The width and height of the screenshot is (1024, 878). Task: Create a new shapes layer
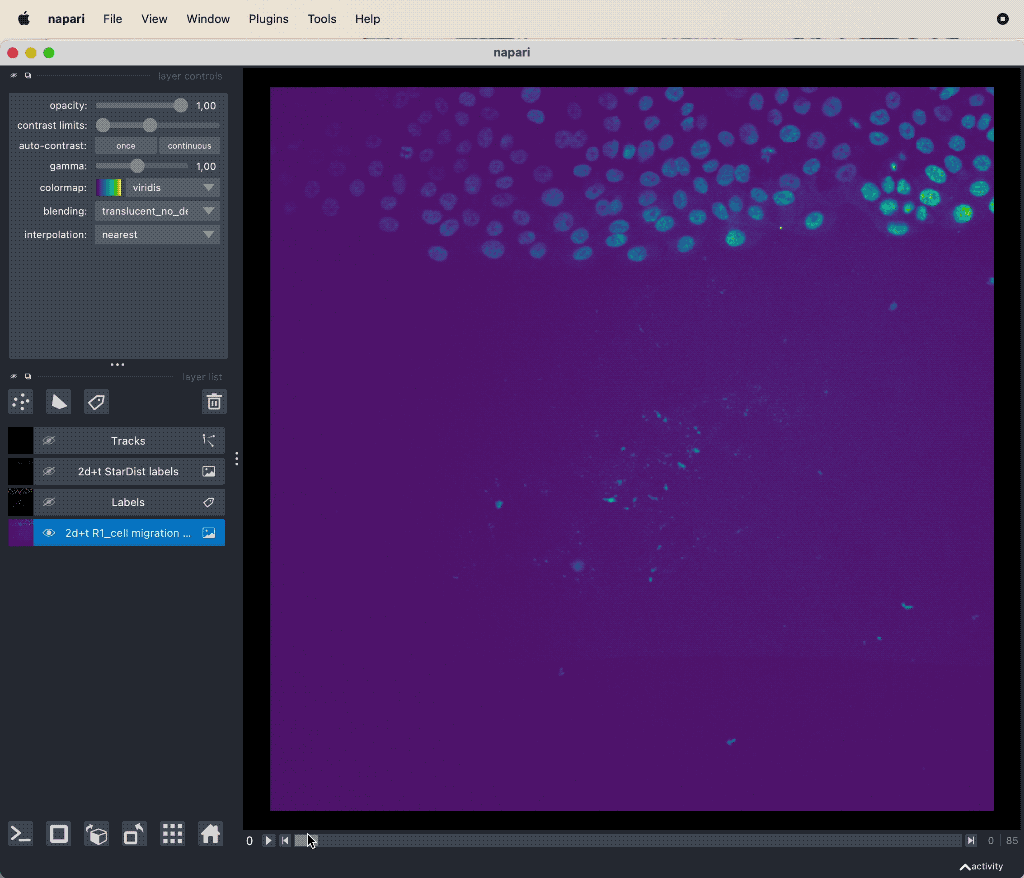(x=58, y=402)
